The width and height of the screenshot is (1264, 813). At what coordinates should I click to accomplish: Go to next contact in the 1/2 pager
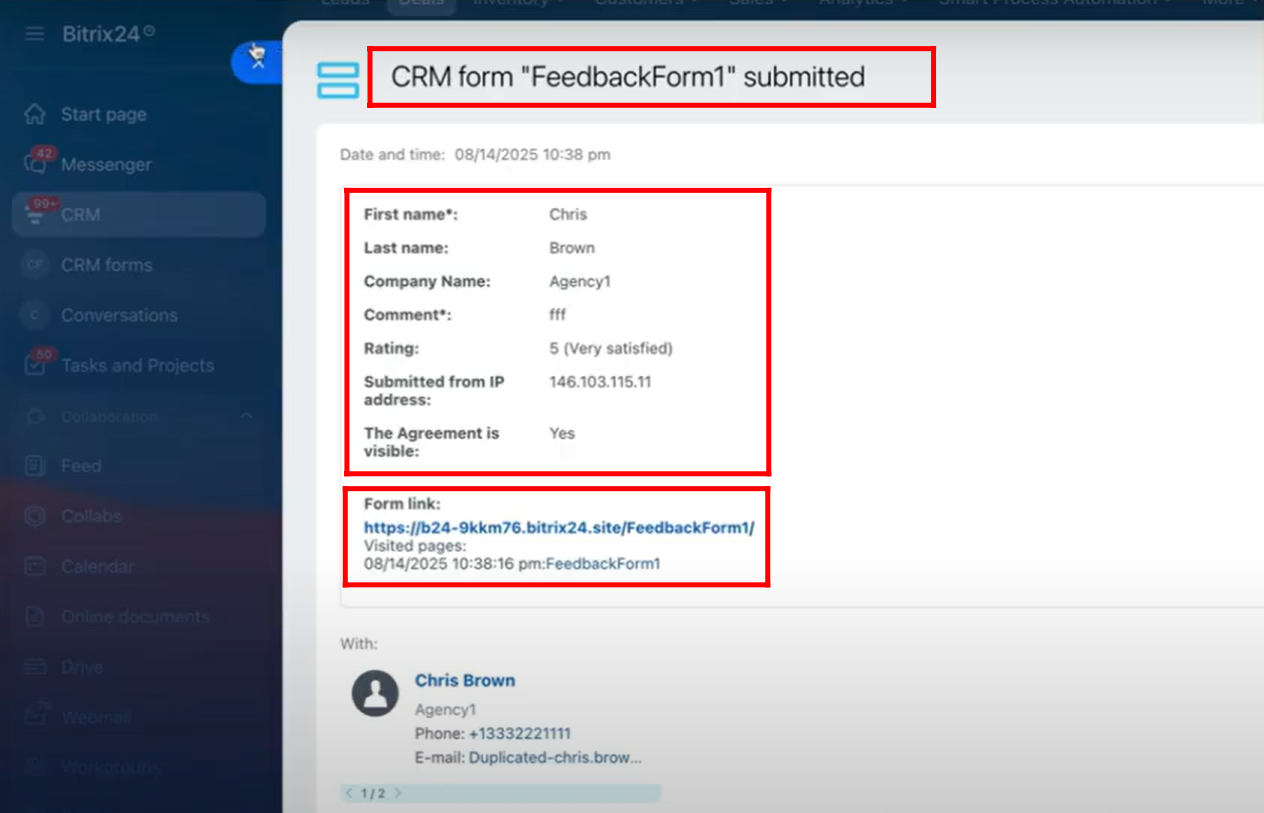(x=397, y=793)
